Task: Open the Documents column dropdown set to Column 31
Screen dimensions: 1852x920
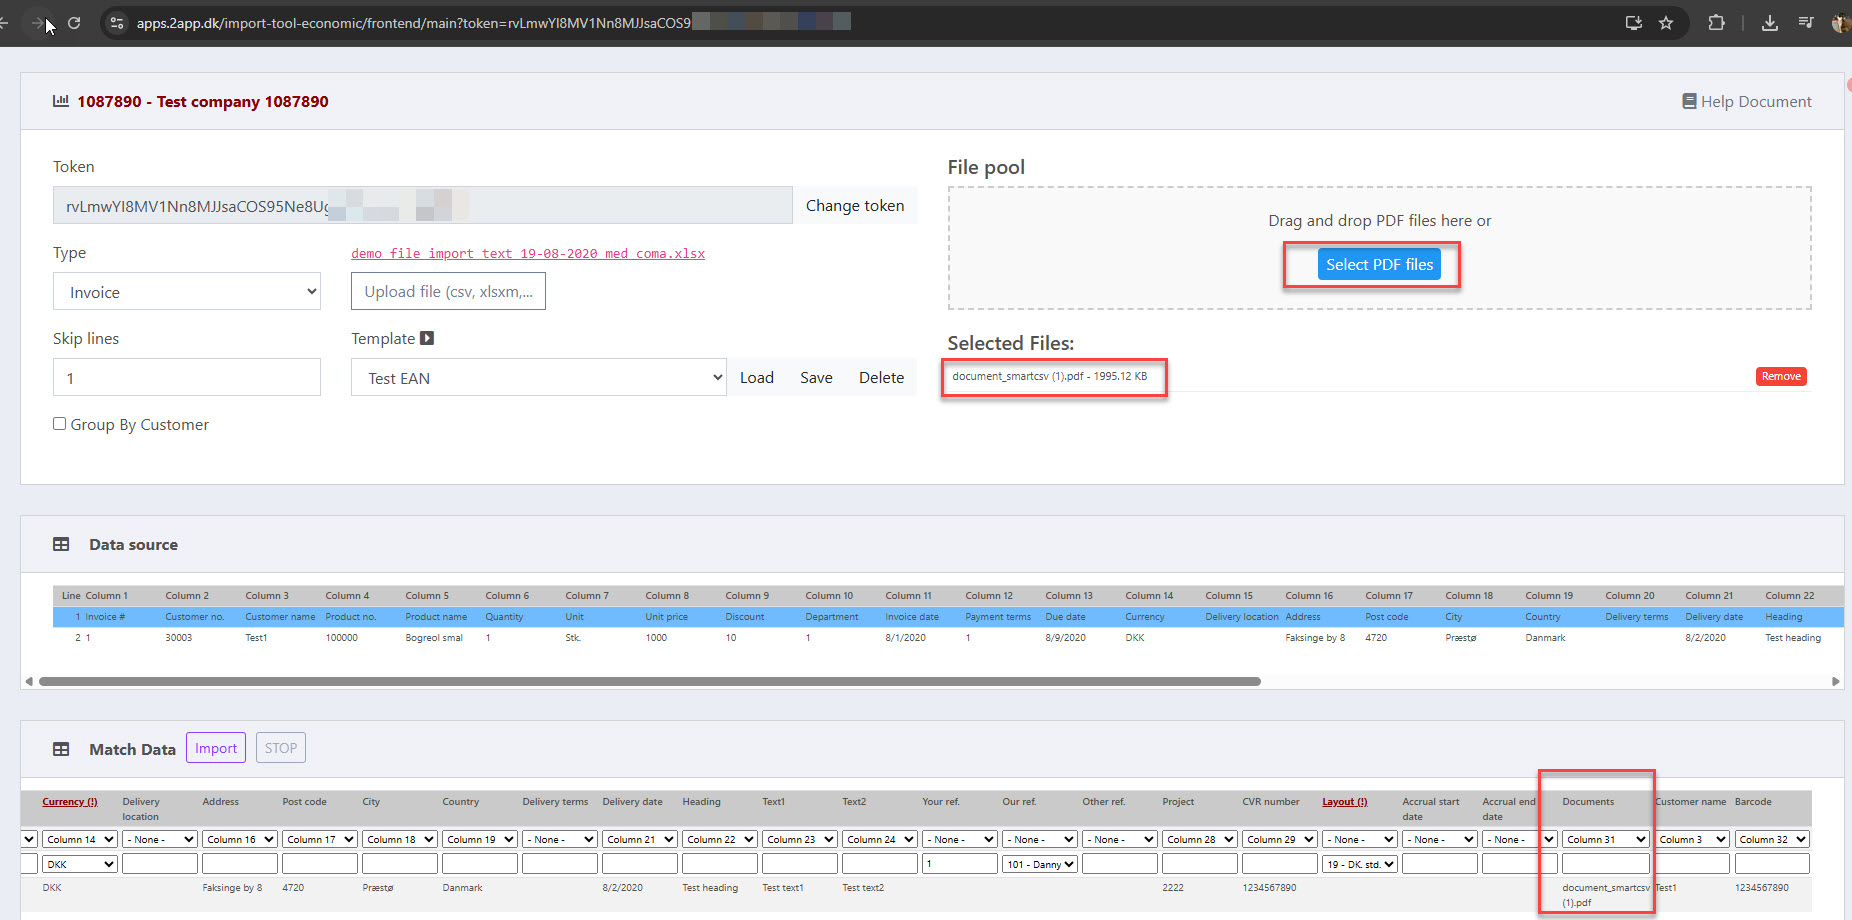Action: click(x=1605, y=839)
